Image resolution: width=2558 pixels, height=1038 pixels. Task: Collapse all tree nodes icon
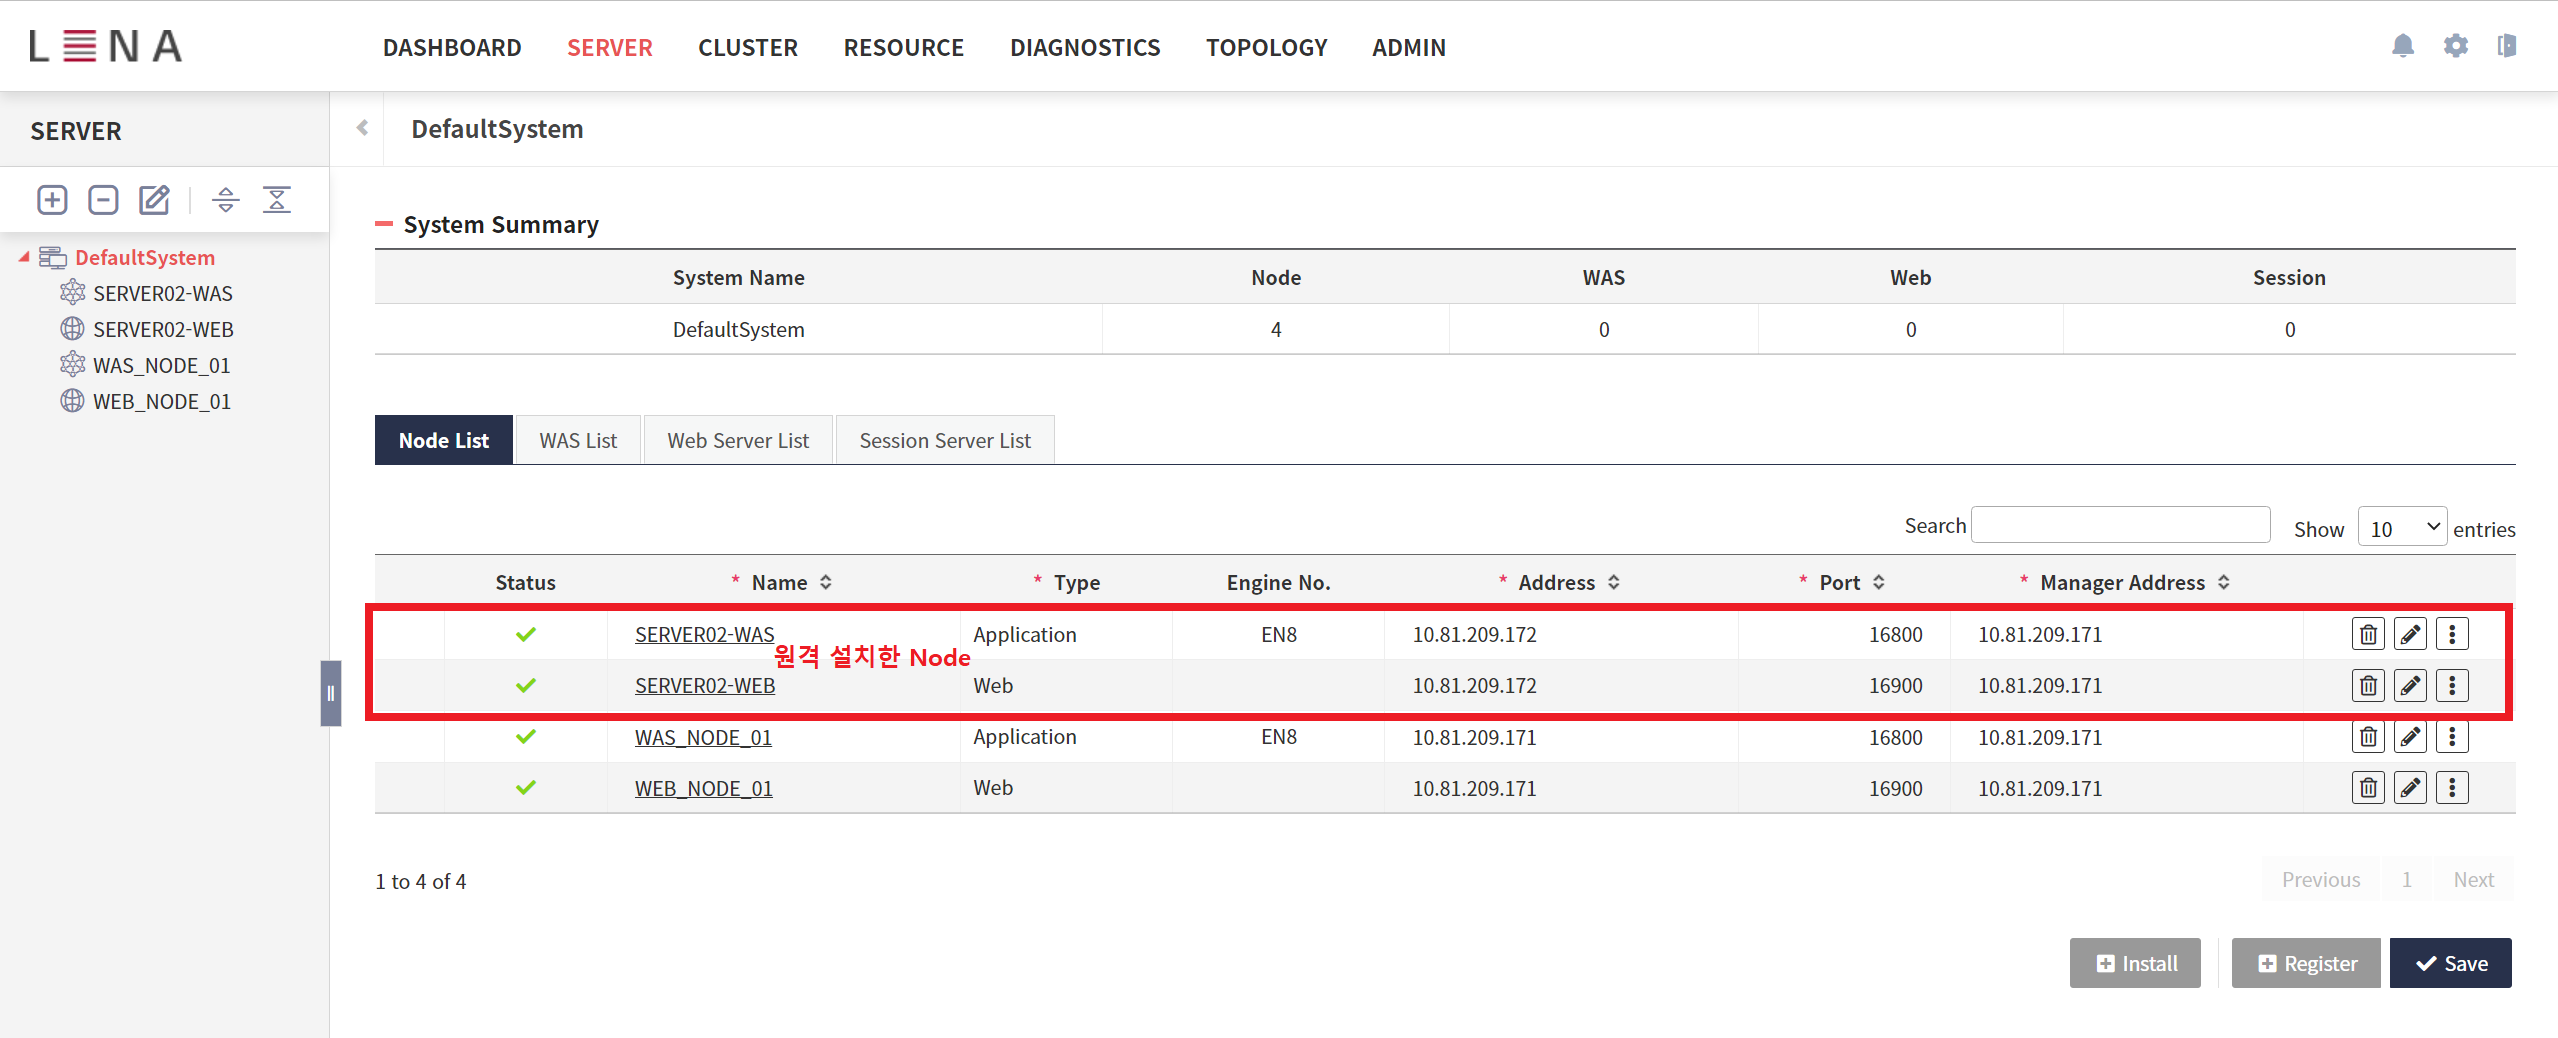(277, 200)
